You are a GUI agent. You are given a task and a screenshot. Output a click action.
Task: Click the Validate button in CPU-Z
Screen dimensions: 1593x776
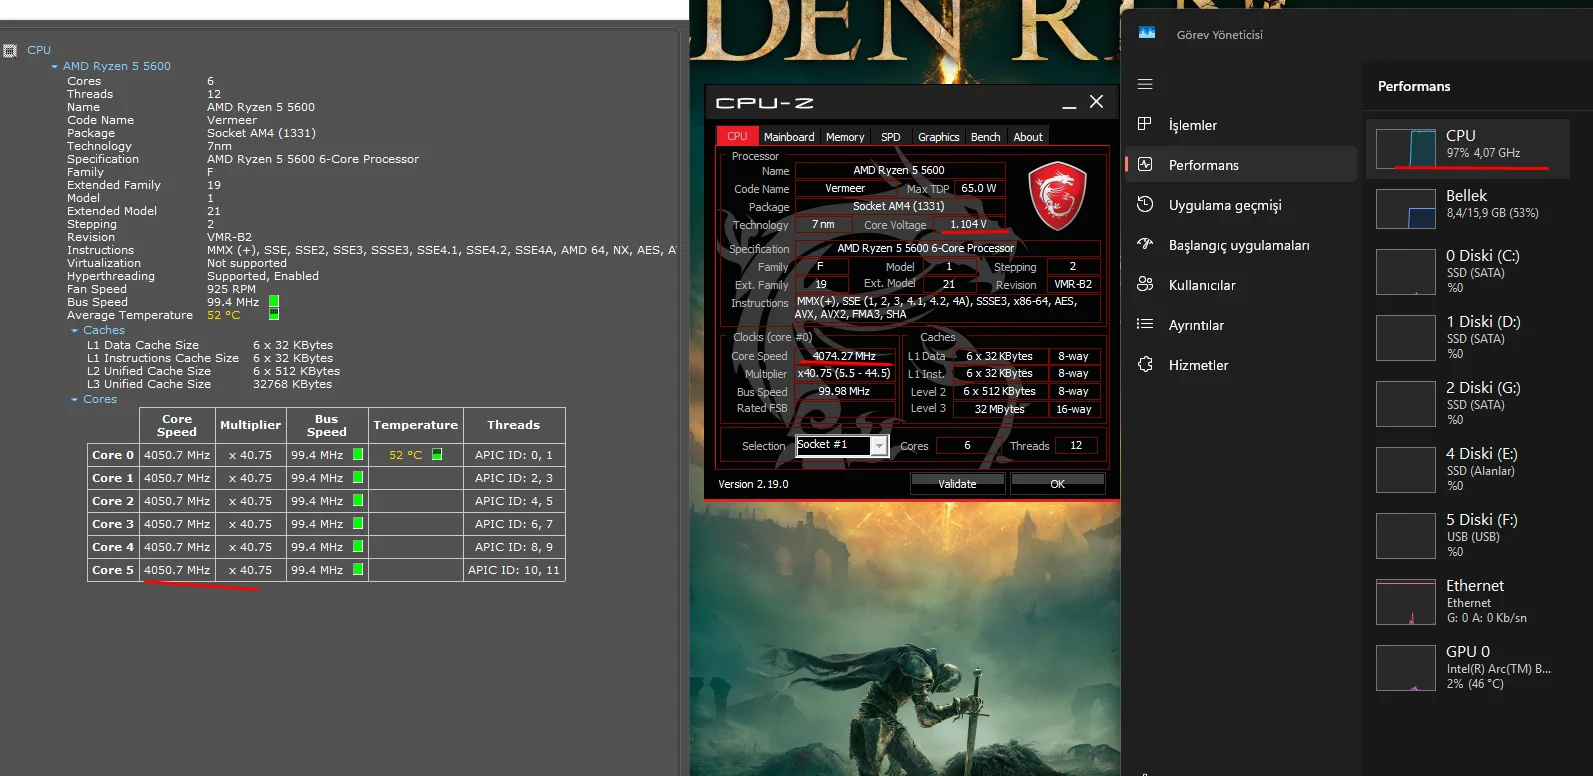(957, 484)
